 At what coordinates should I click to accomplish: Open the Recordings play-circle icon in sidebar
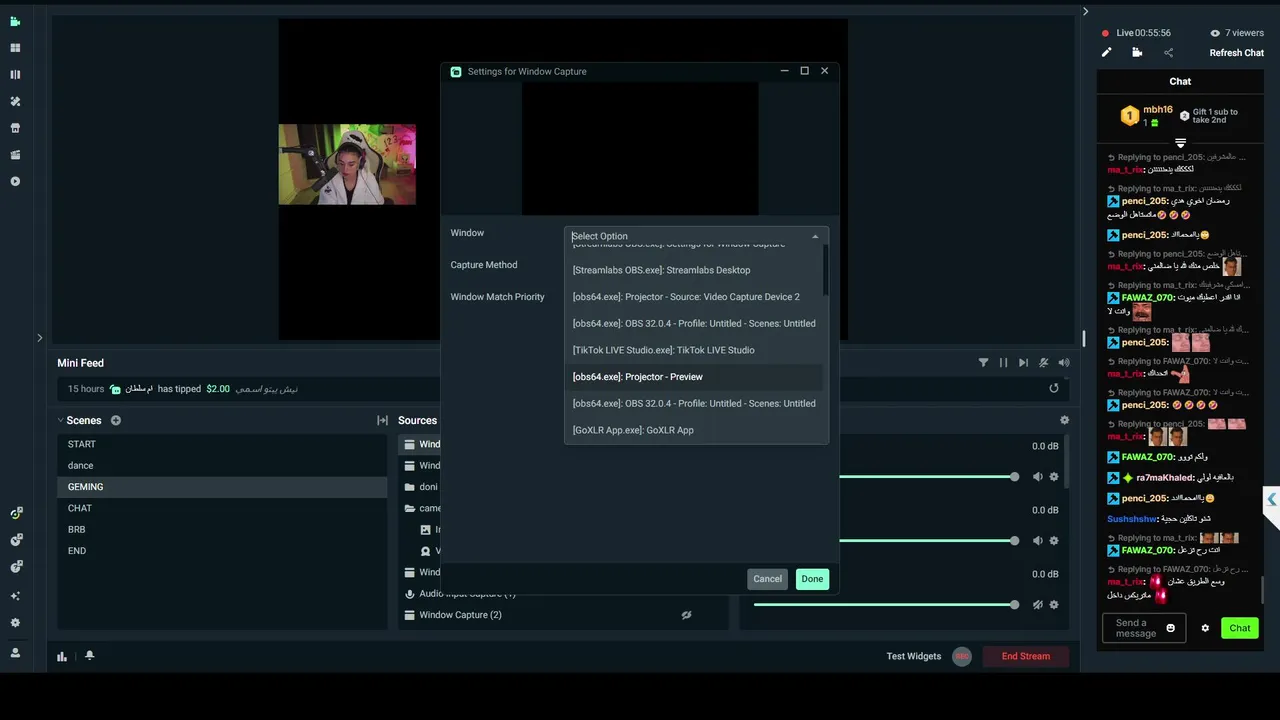click(x=15, y=181)
